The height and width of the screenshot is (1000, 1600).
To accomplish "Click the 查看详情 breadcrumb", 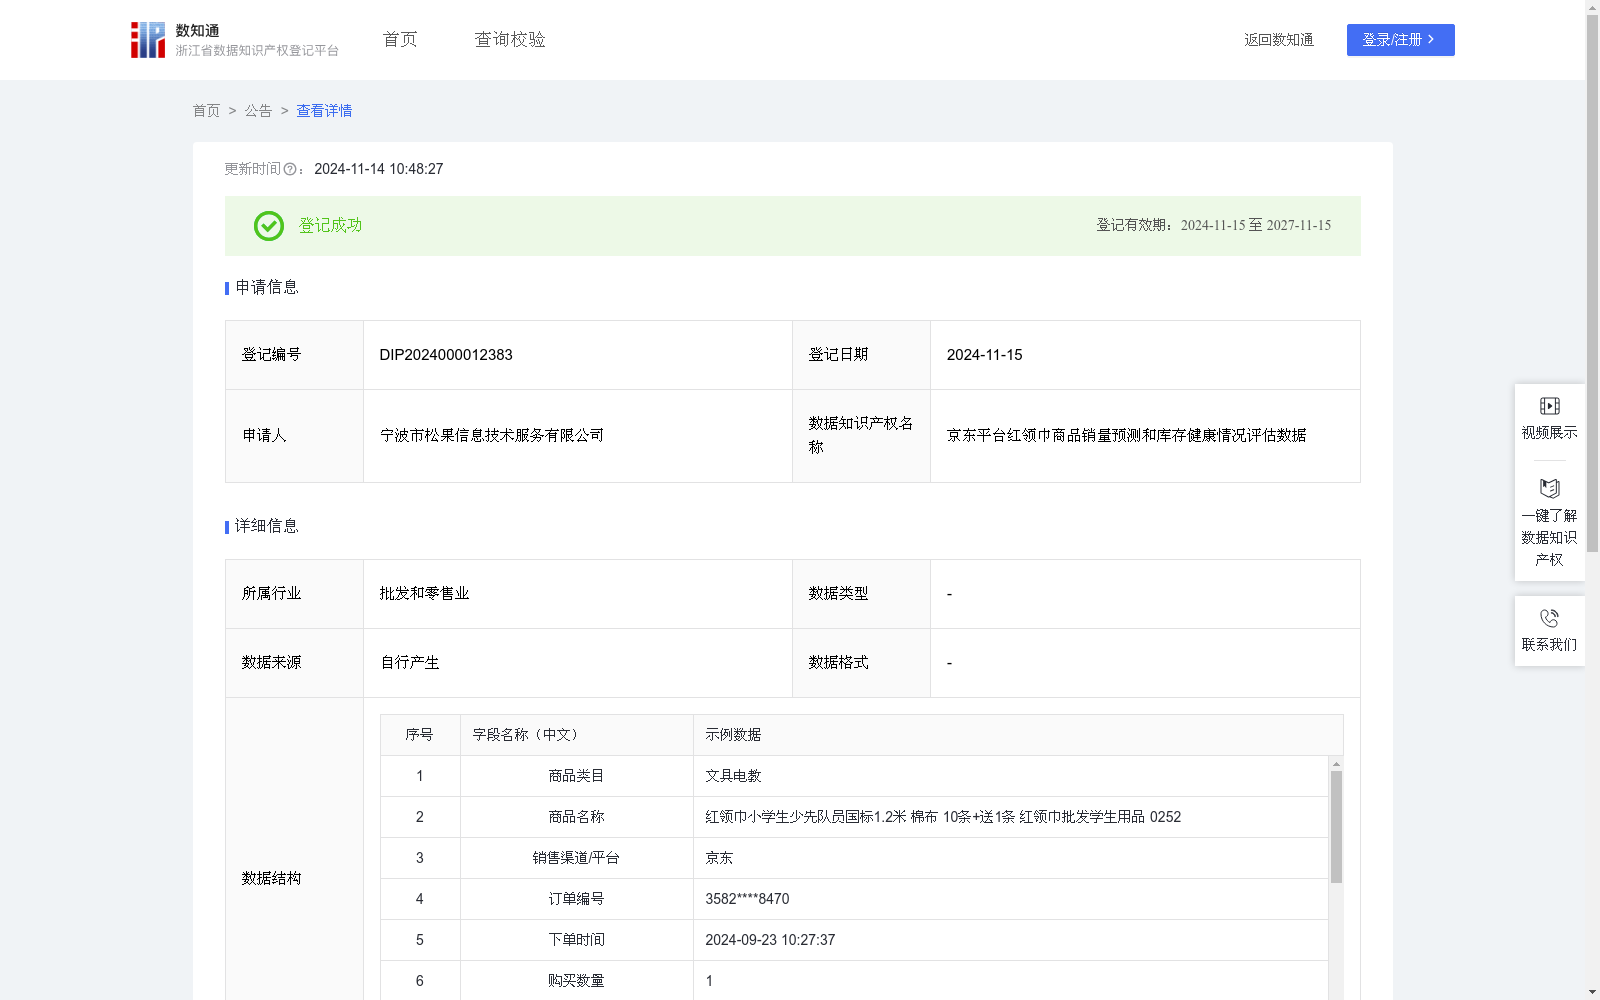I will (324, 111).
